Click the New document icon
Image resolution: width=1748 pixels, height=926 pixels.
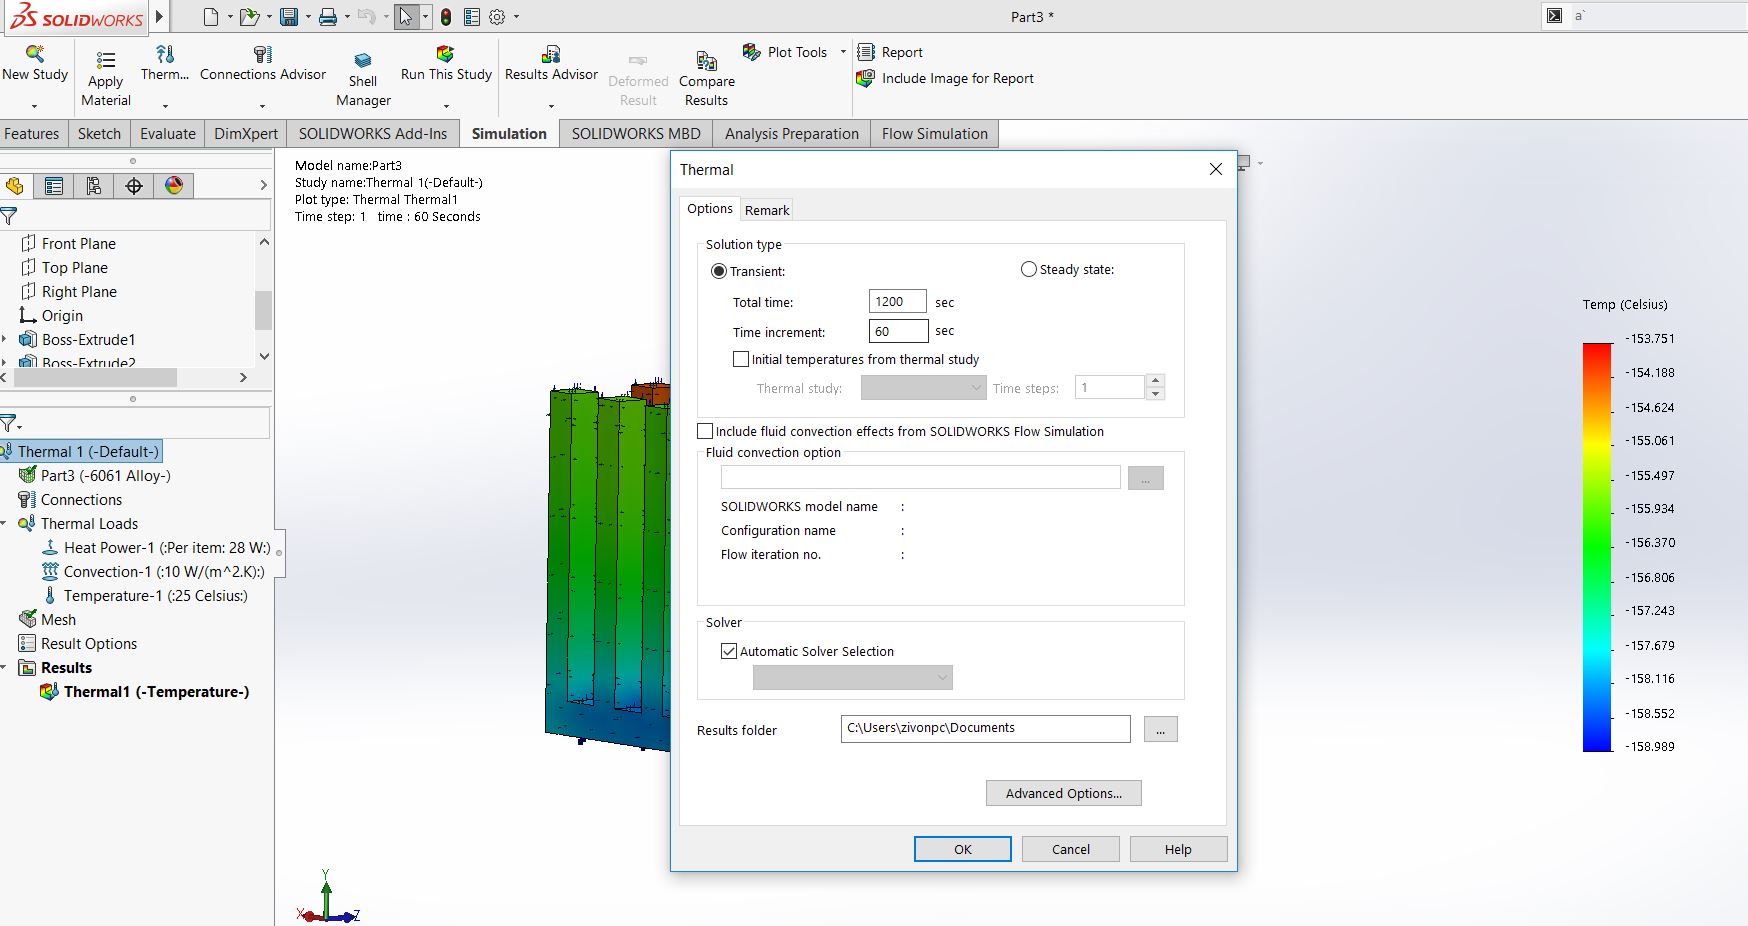coord(210,17)
